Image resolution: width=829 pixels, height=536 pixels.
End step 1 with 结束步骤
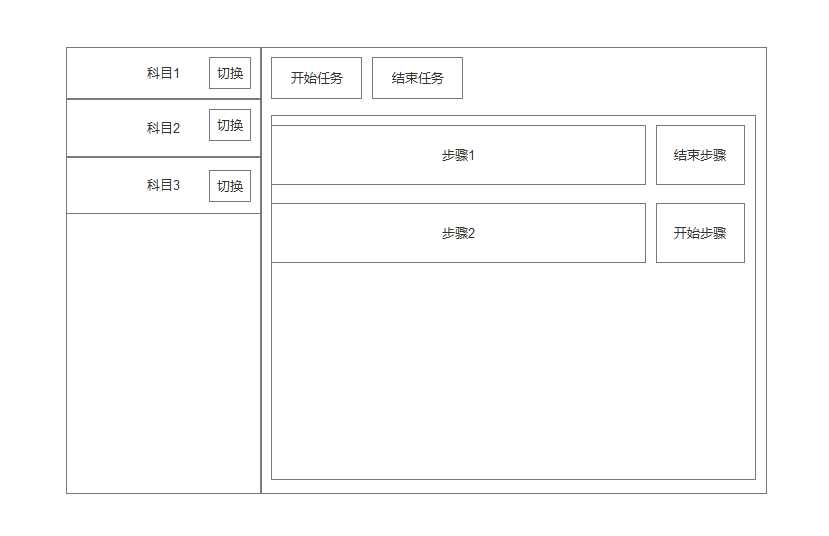(700, 155)
